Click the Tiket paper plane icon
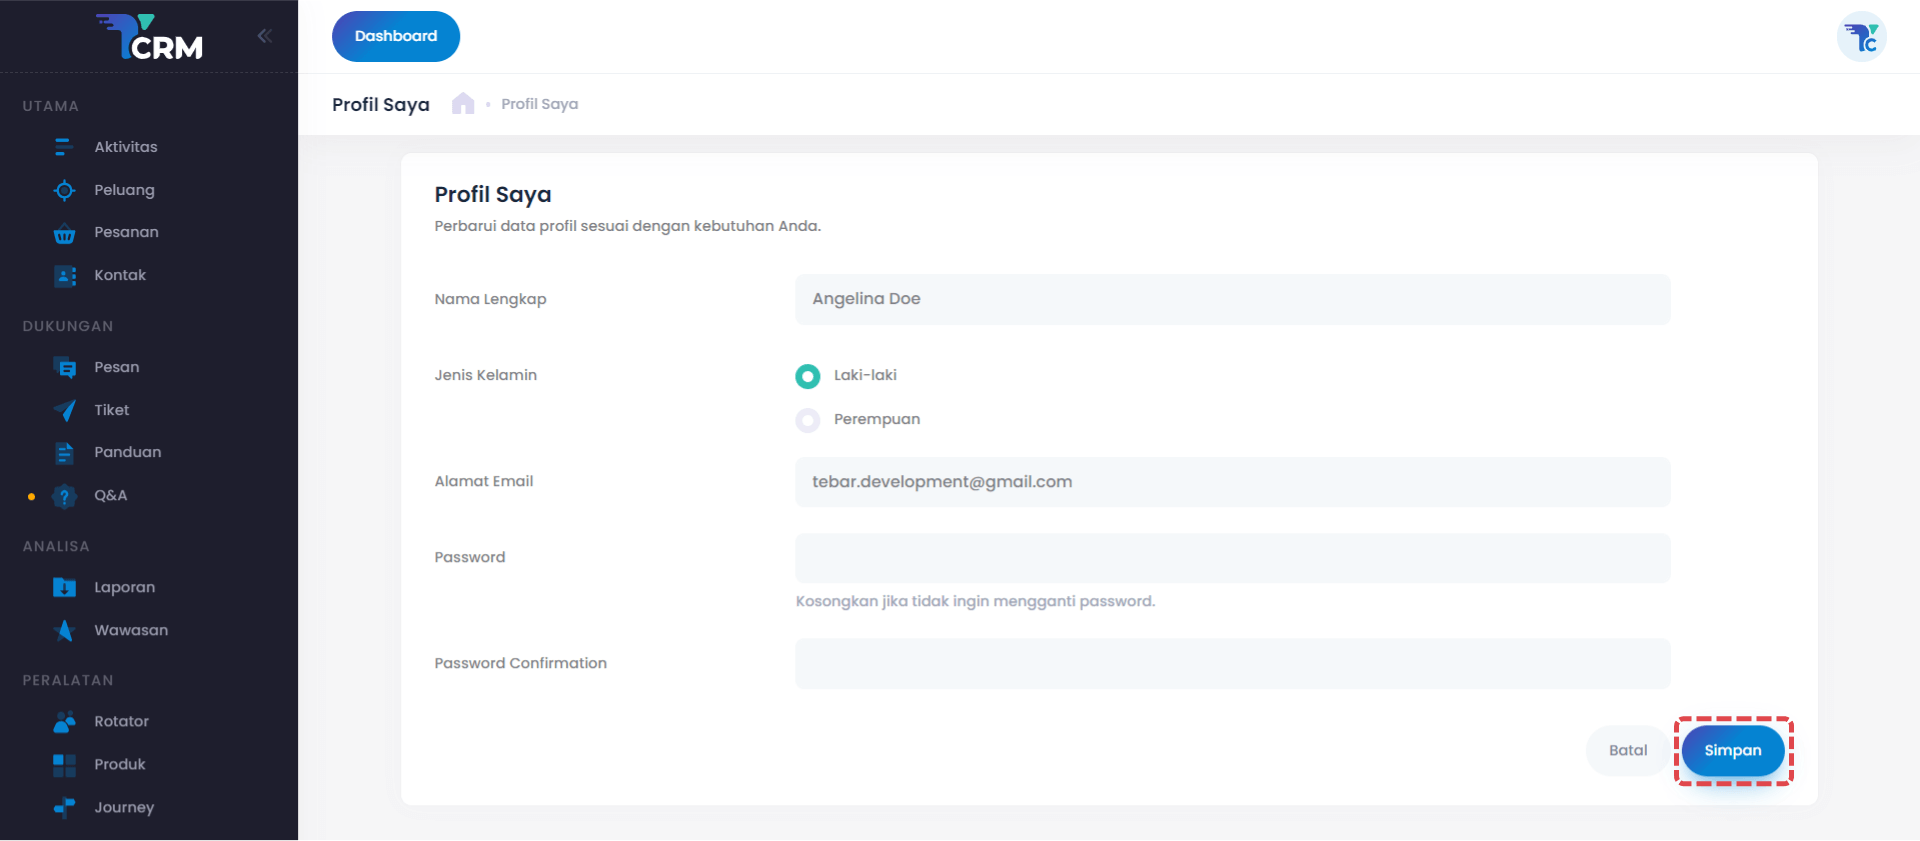The width and height of the screenshot is (1920, 841). (x=64, y=410)
